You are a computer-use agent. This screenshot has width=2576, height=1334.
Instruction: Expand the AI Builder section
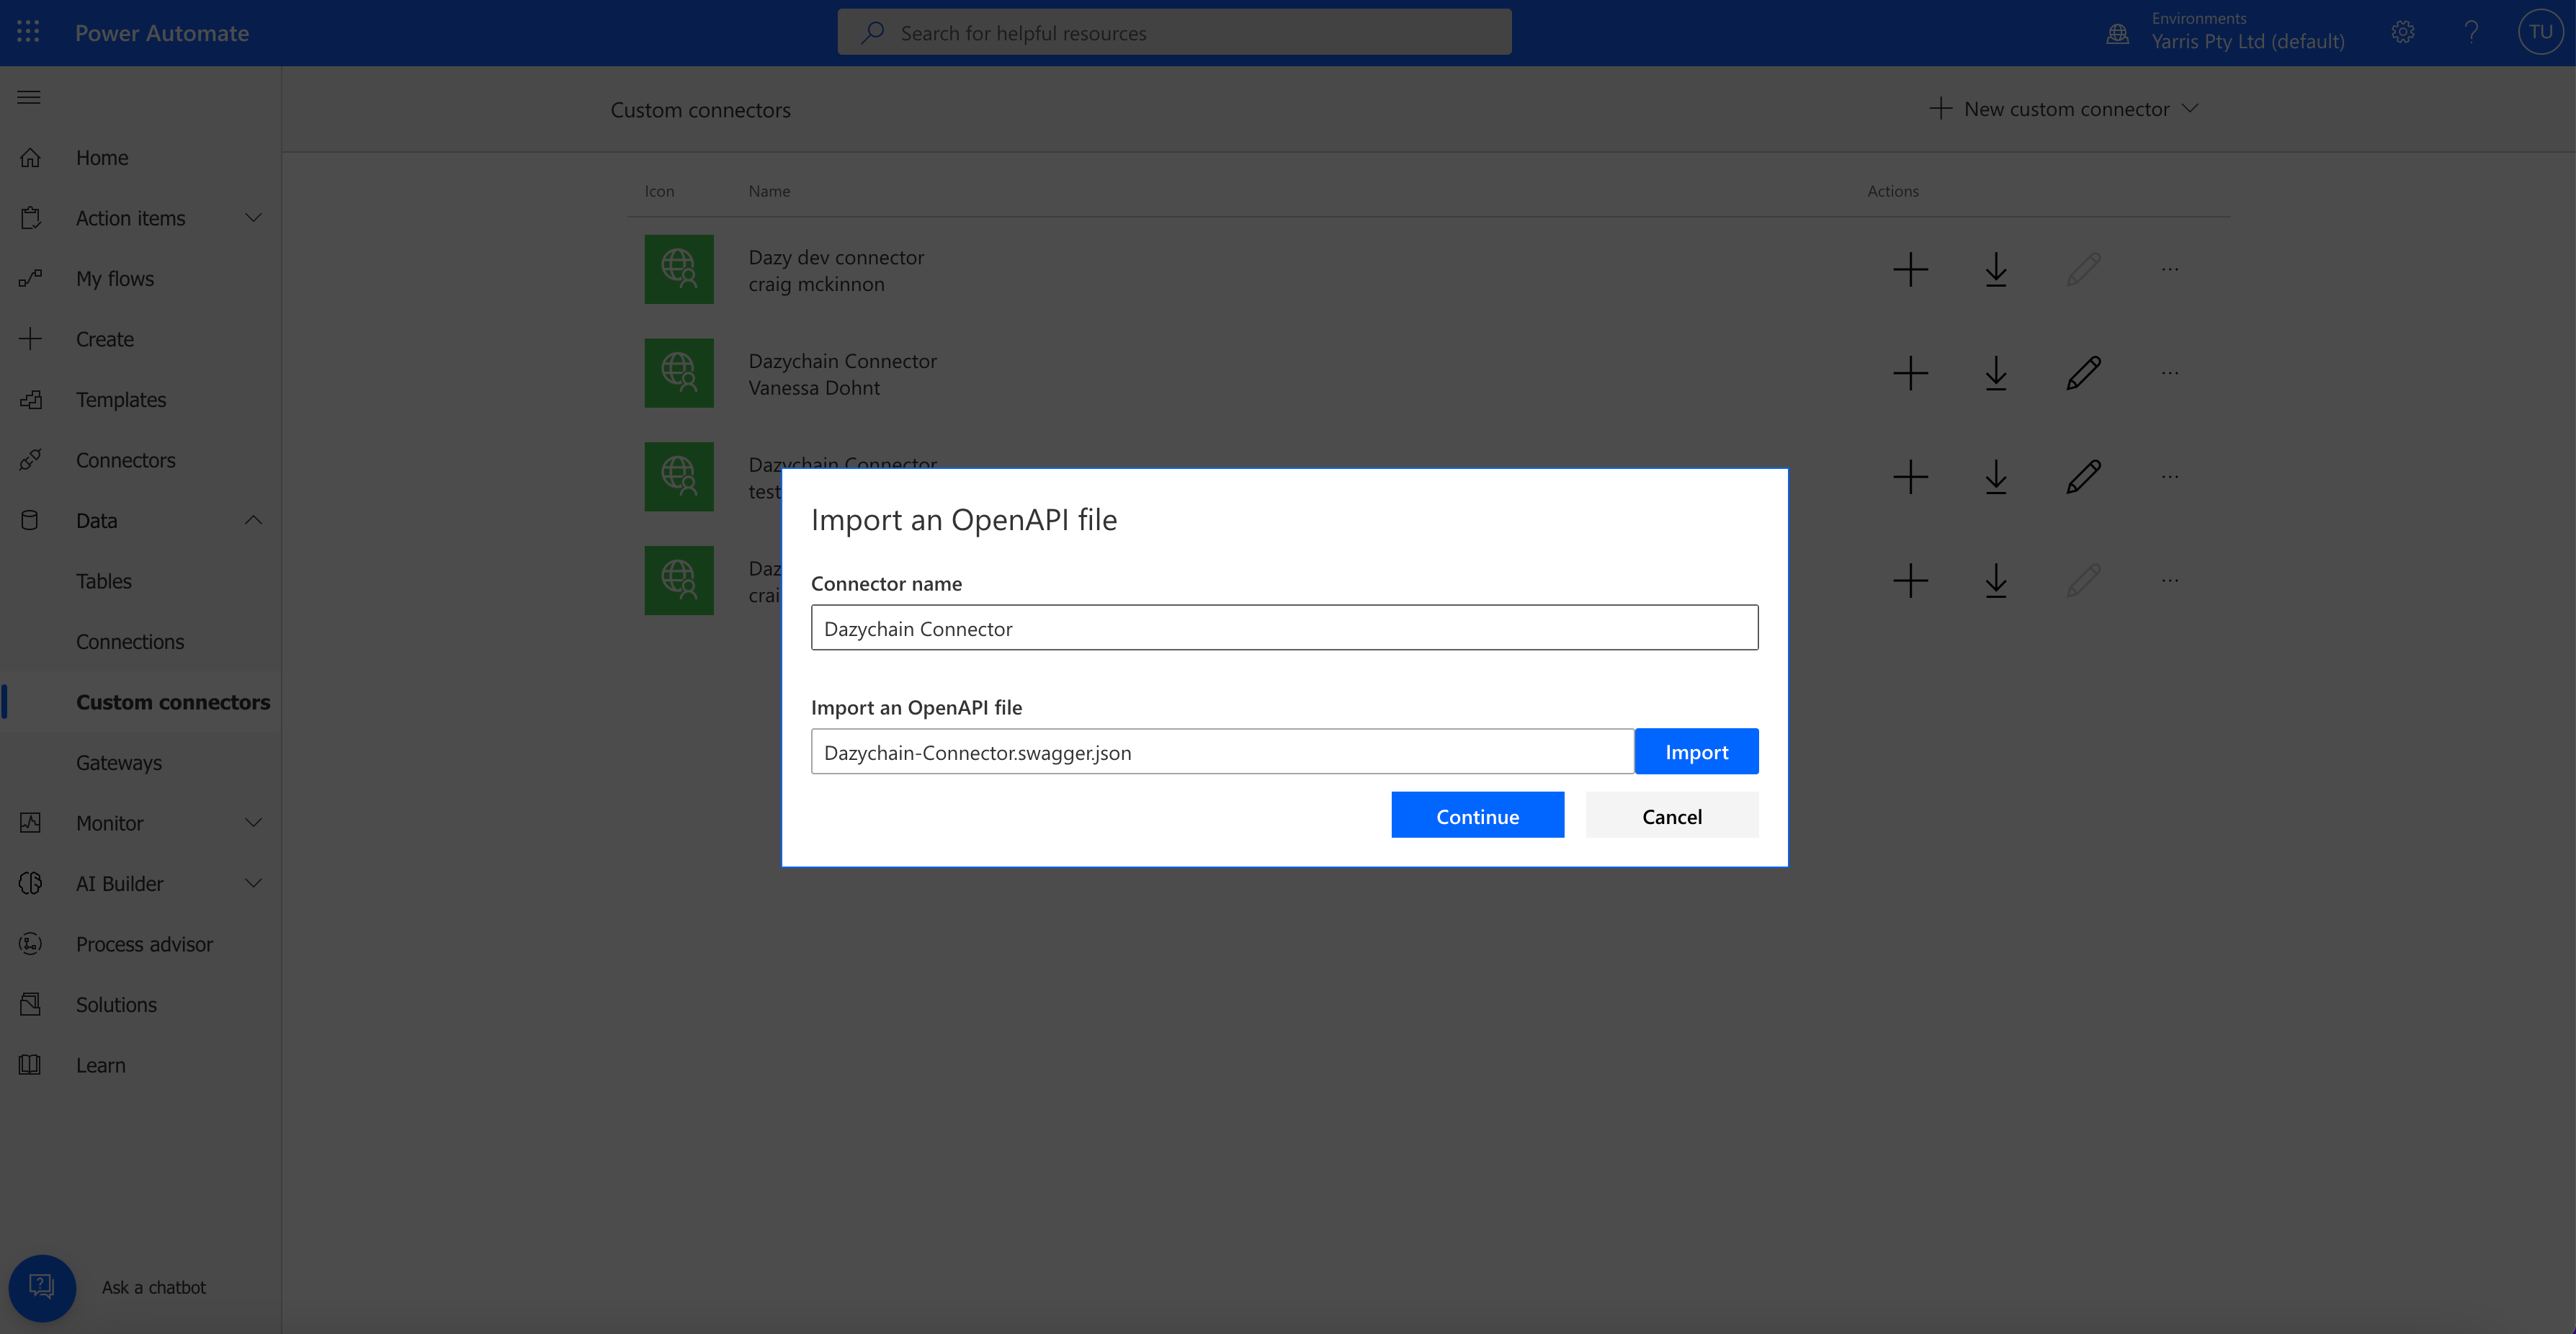253,883
